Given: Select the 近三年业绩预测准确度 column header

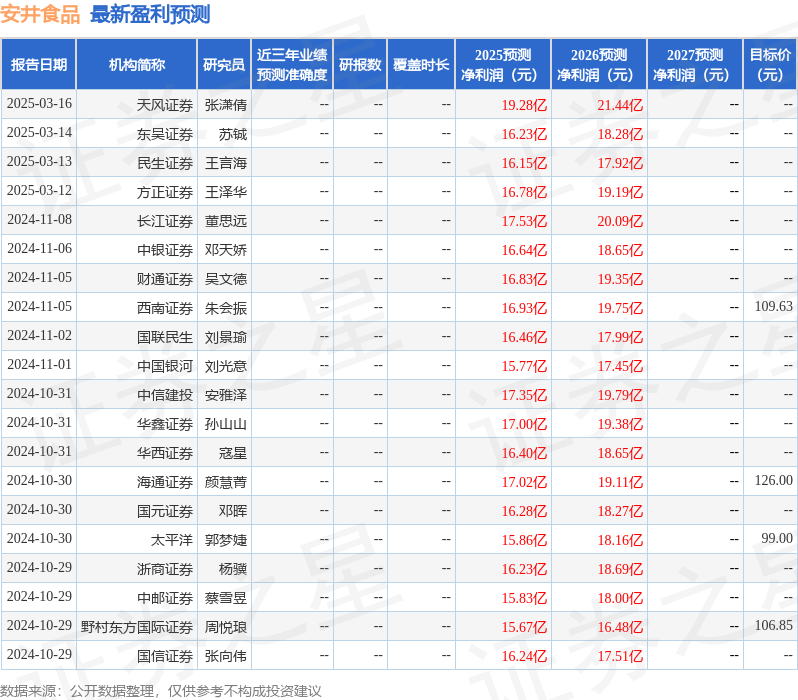Looking at the screenshot, I should click(292, 64).
